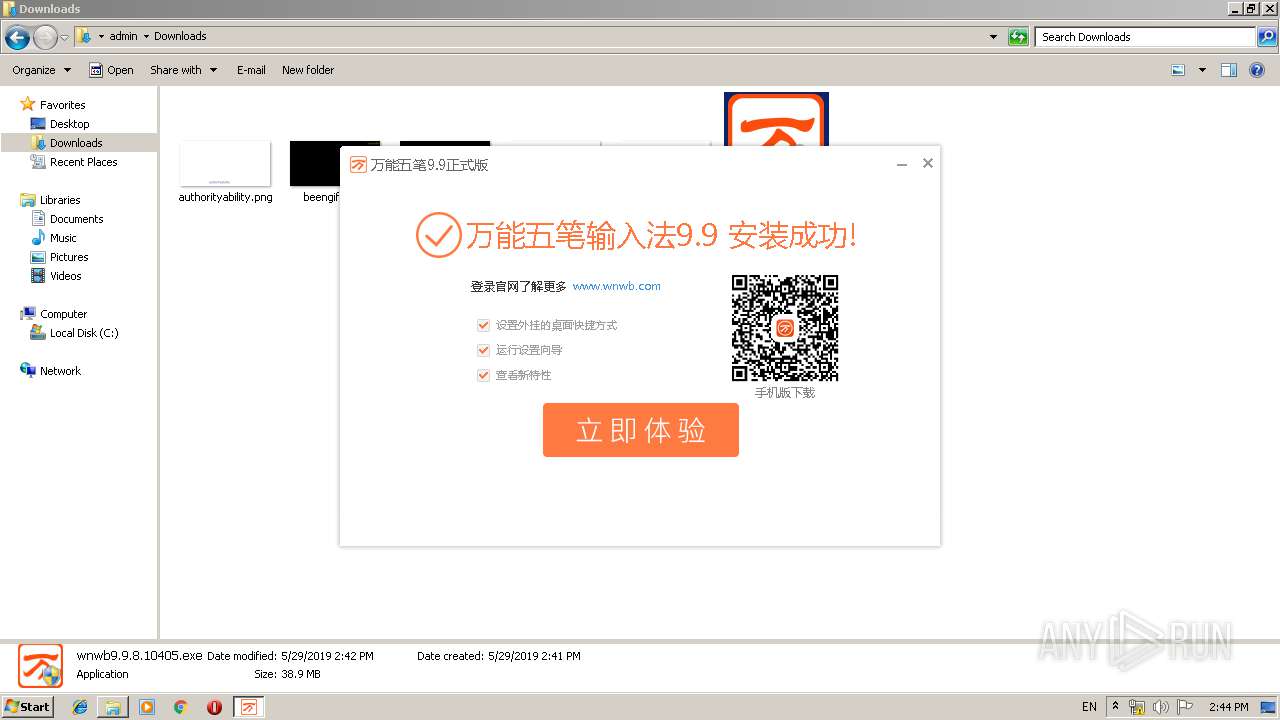The width and height of the screenshot is (1280, 720).
Task: Open the www.wnwb.com website link
Action: click(x=616, y=286)
